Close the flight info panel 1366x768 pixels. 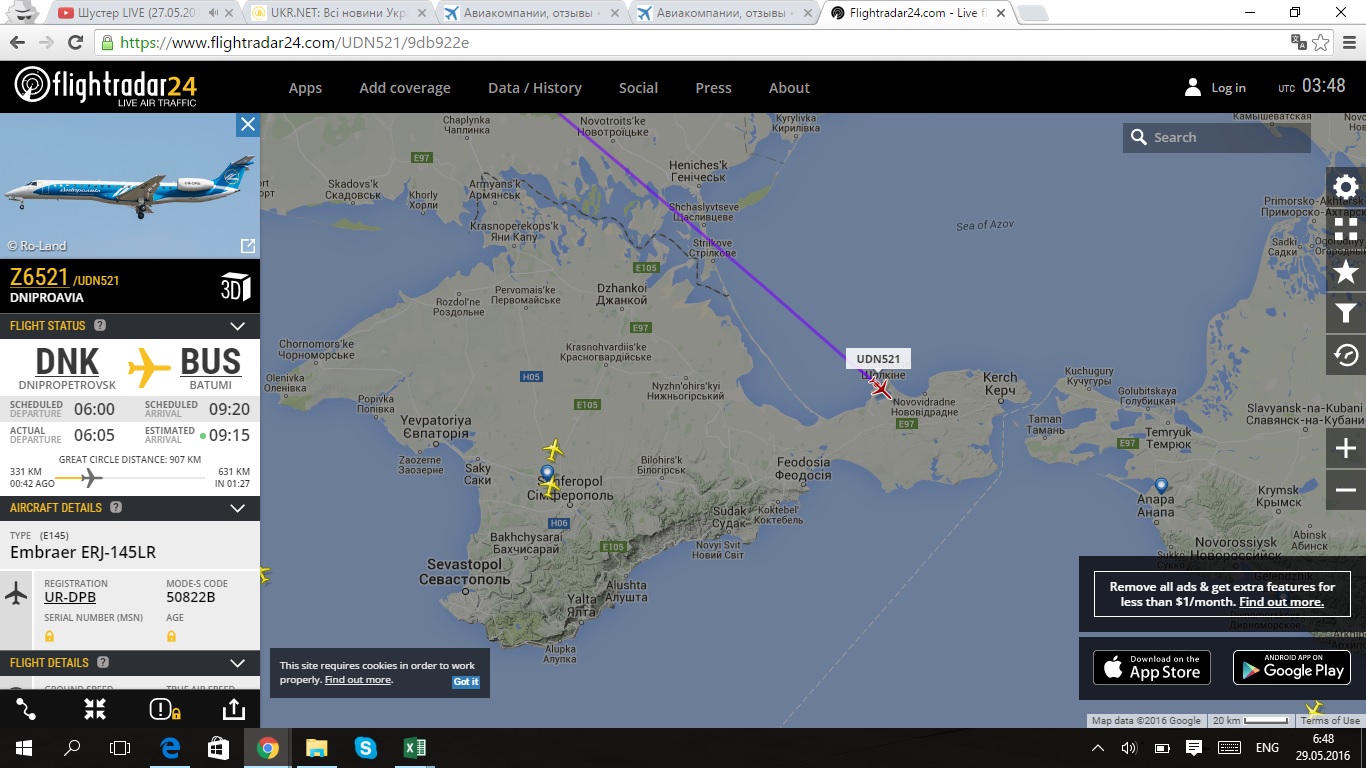coord(248,124)
